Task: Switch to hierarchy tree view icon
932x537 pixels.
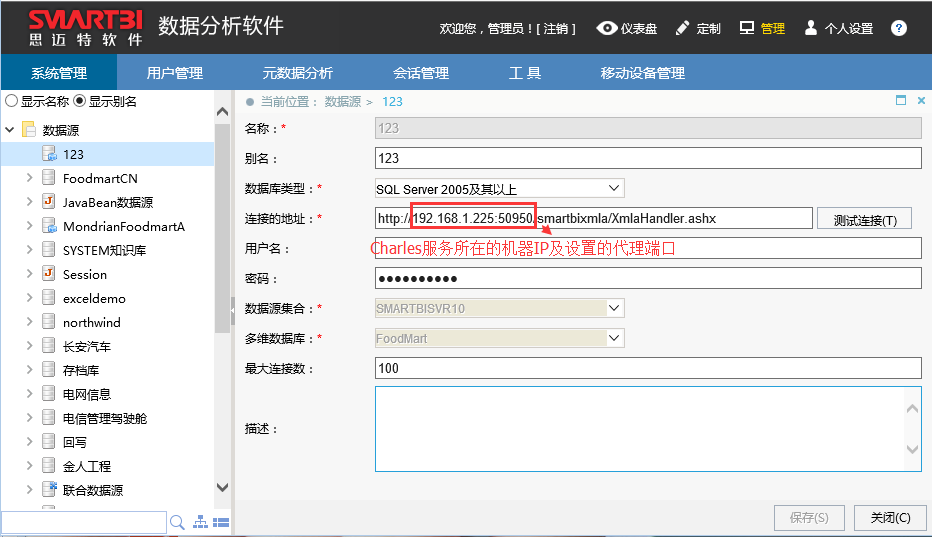Action: [201, 522]
